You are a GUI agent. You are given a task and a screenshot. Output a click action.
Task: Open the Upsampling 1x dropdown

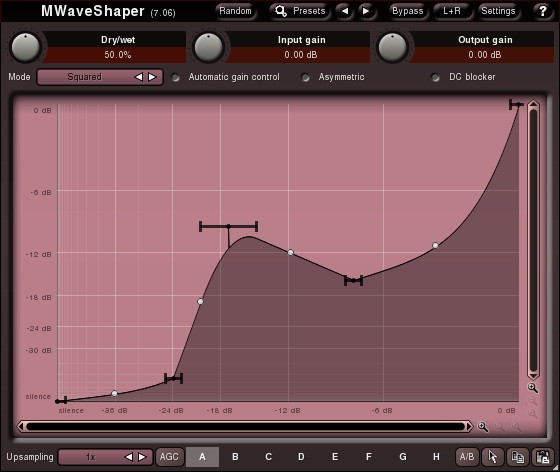(106, 457)
